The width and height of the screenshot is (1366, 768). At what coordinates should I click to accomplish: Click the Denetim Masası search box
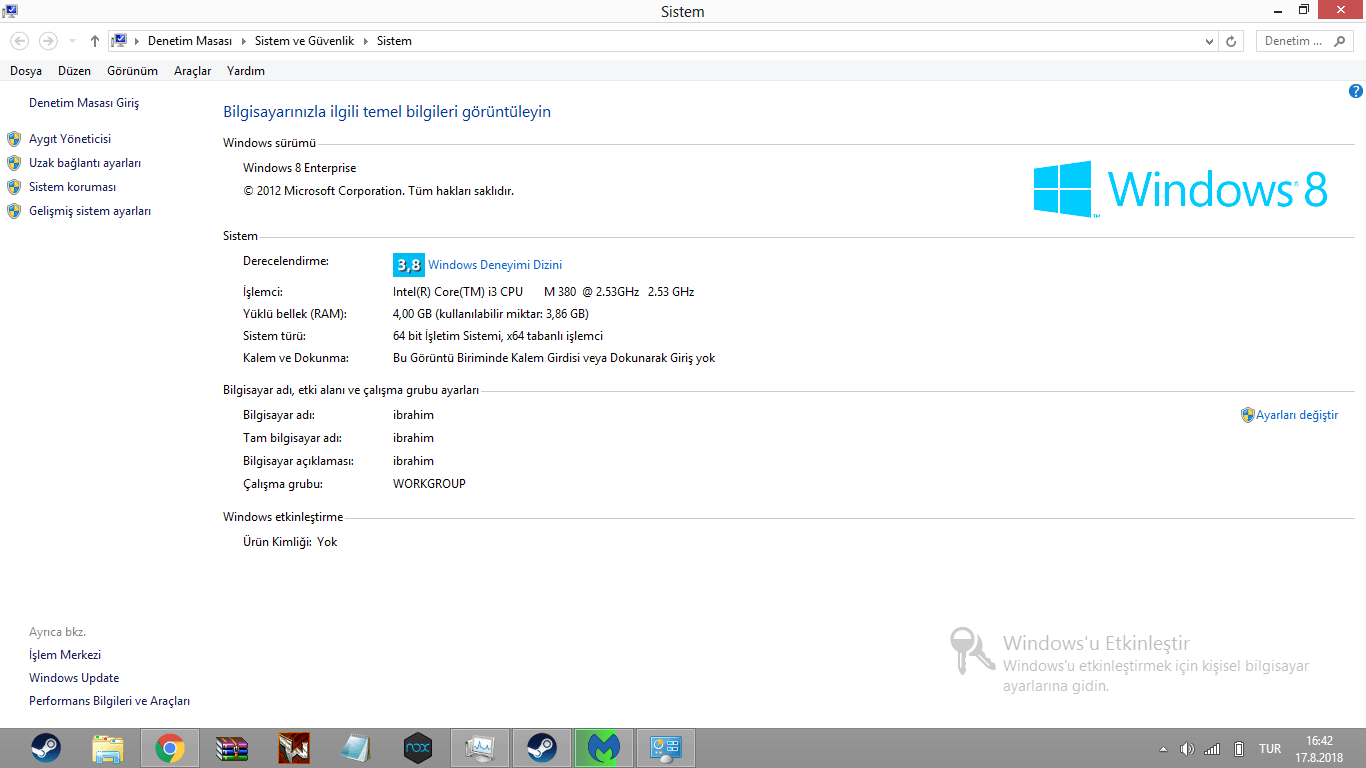[x=1303, y=41]
